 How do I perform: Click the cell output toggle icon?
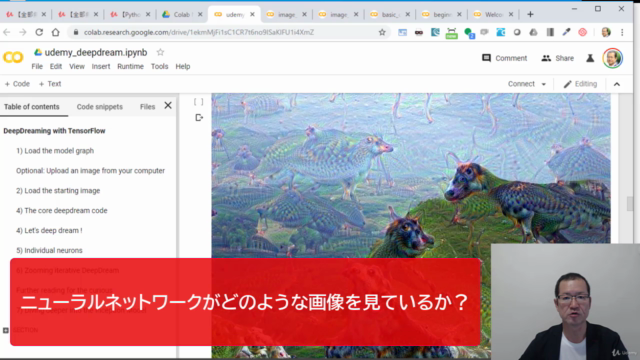click(199, 118)
